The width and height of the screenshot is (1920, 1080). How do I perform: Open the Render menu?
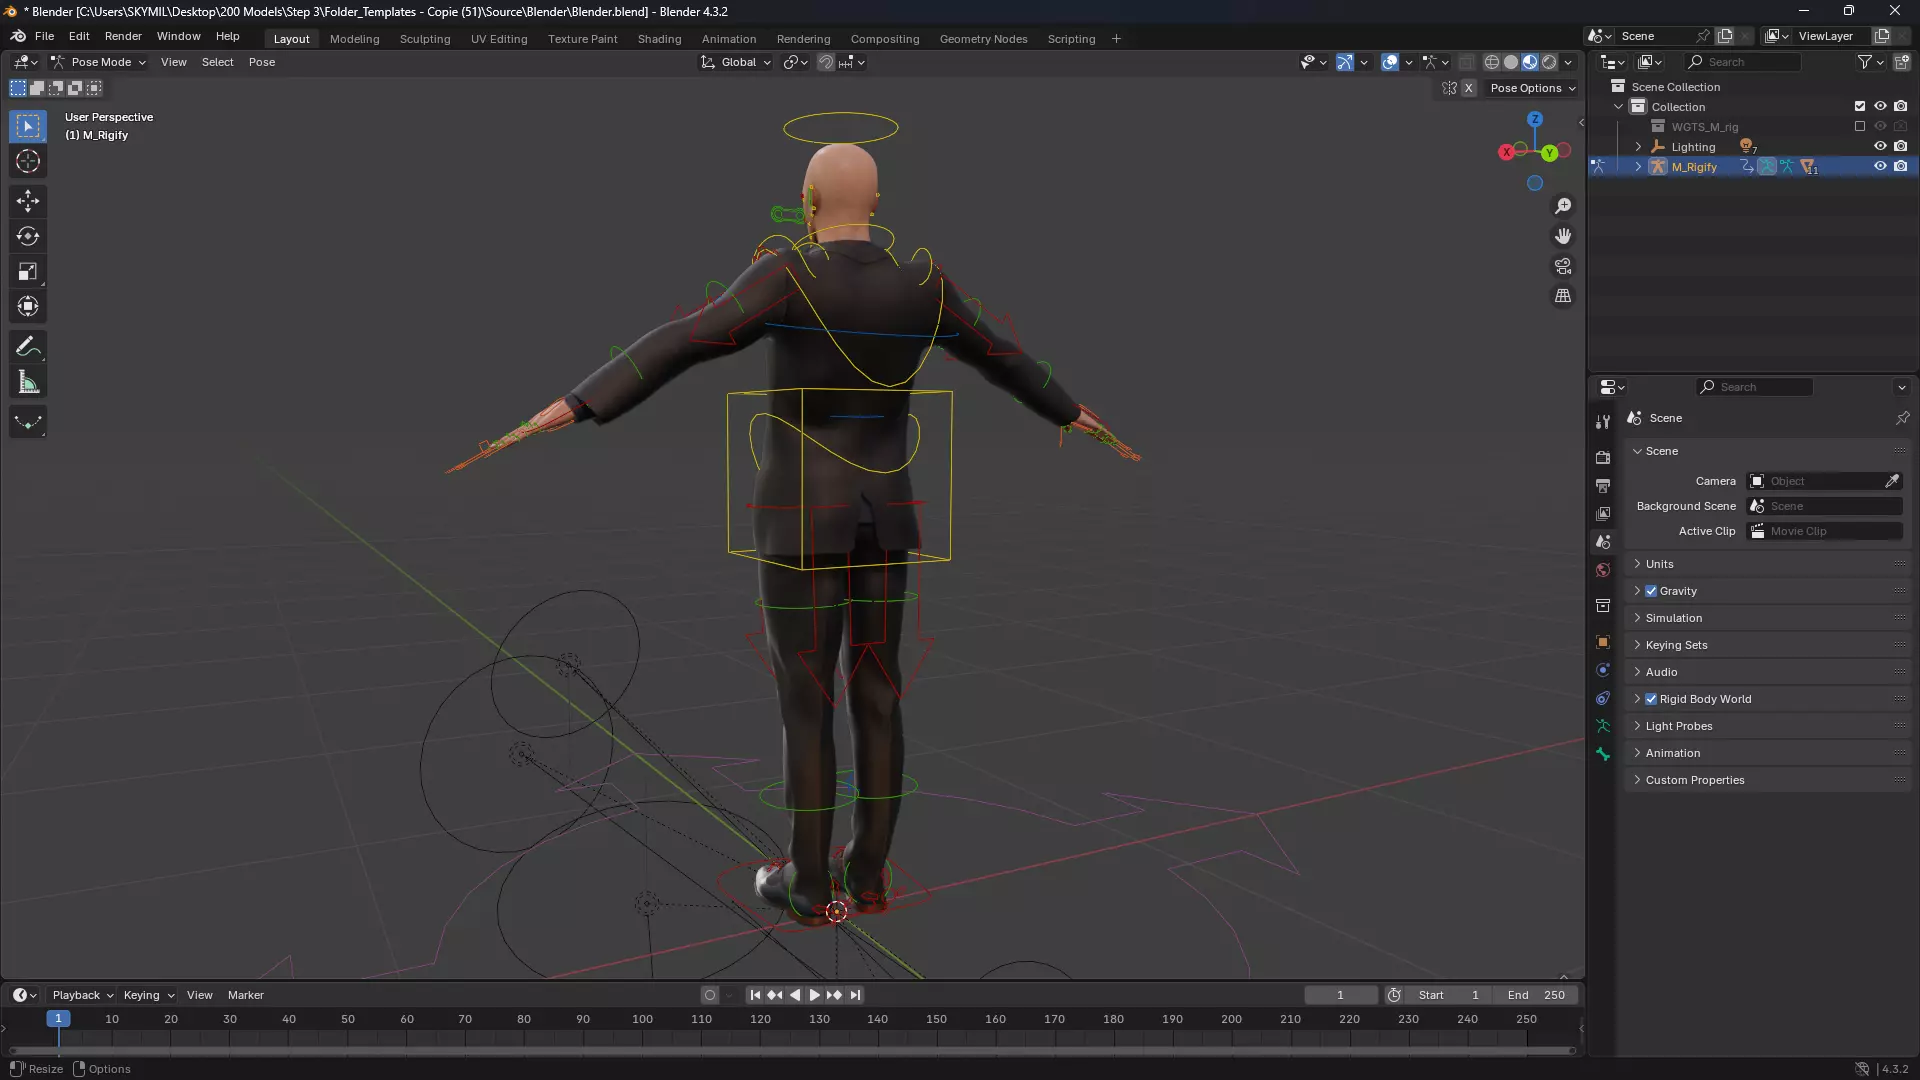[x=123, y=36]
